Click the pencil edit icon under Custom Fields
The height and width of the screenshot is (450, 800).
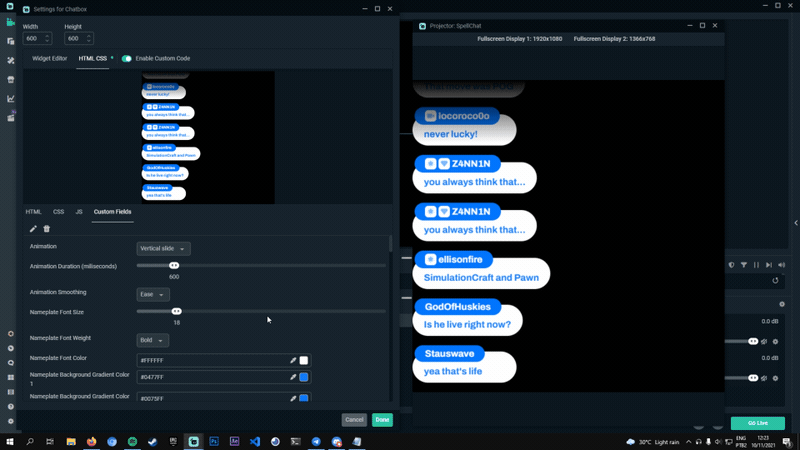pyautogui.click(x=33, y=229)
